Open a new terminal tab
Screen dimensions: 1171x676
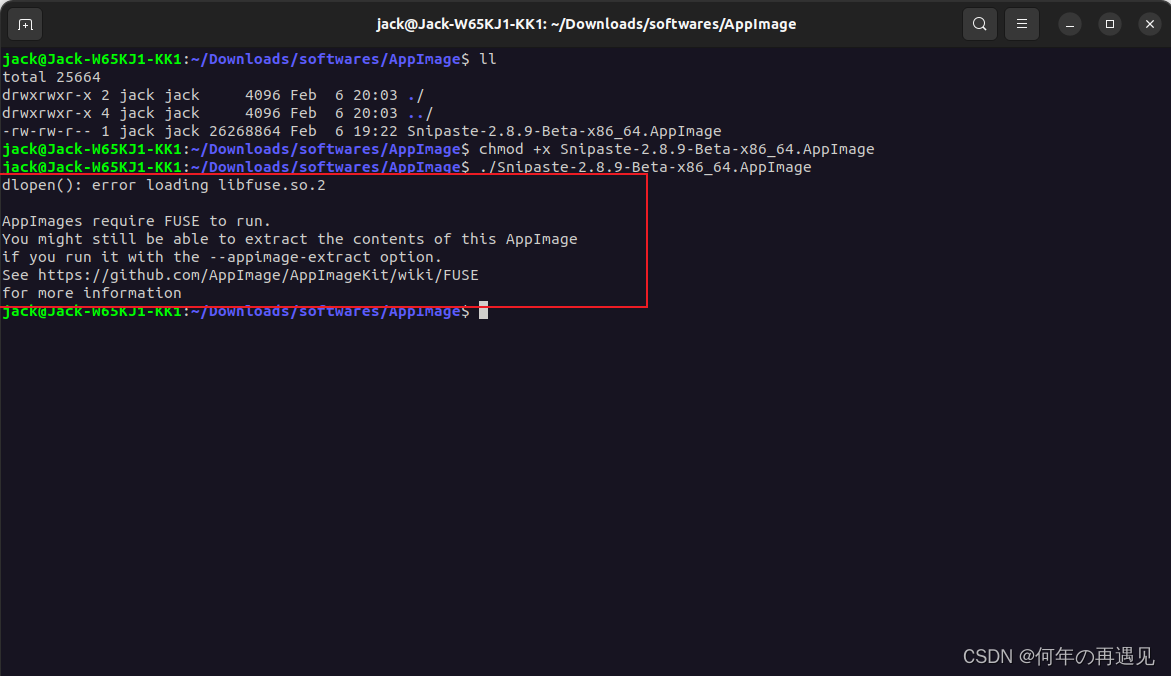(x=25, y=24)
